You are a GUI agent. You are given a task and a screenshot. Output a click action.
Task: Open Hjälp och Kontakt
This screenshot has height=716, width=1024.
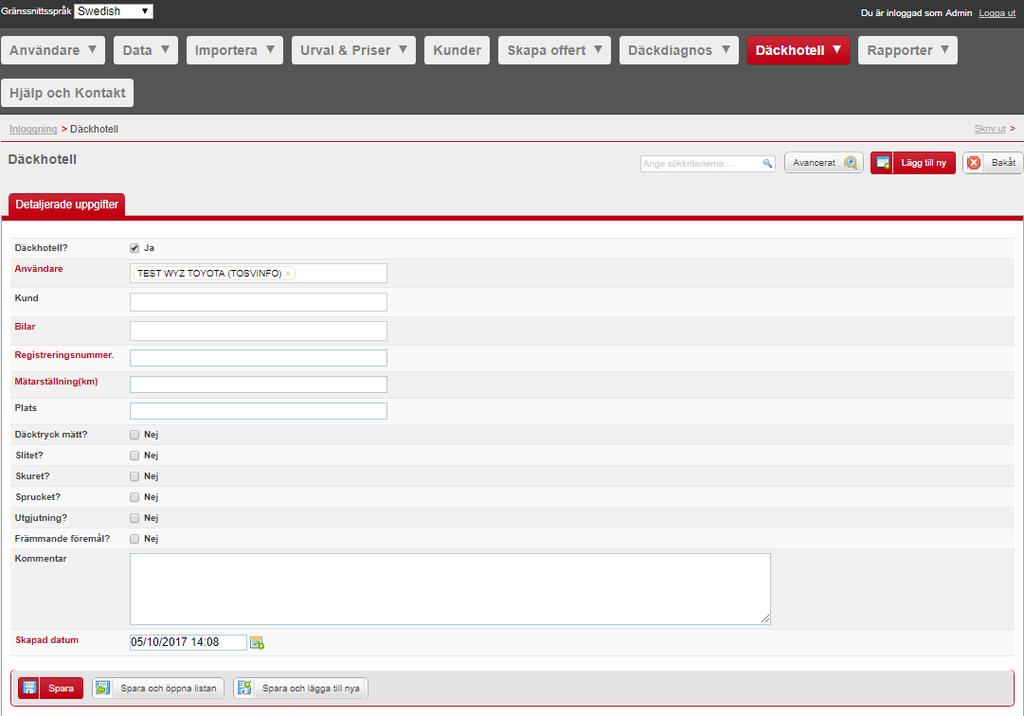pos(67,93)
